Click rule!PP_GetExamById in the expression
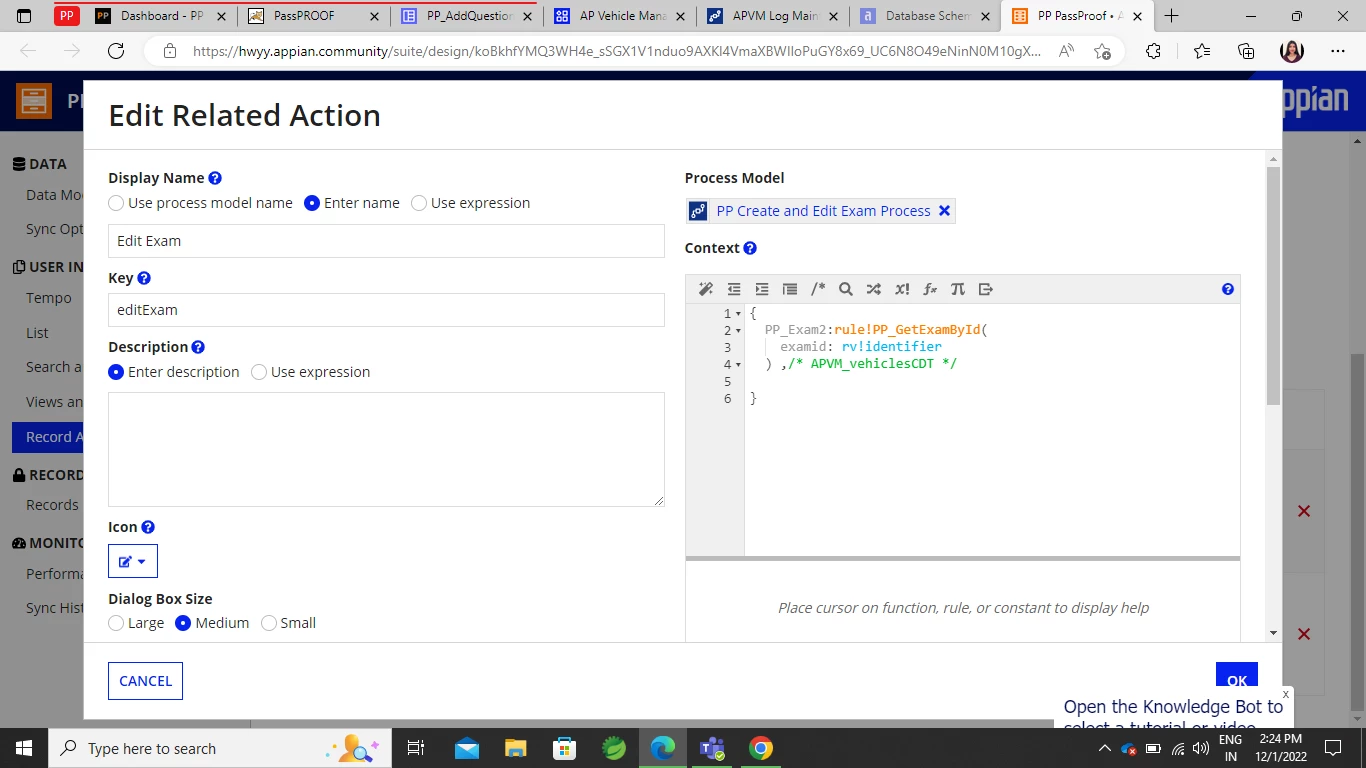Screen dimensions: 1366x768 point(907,330)
